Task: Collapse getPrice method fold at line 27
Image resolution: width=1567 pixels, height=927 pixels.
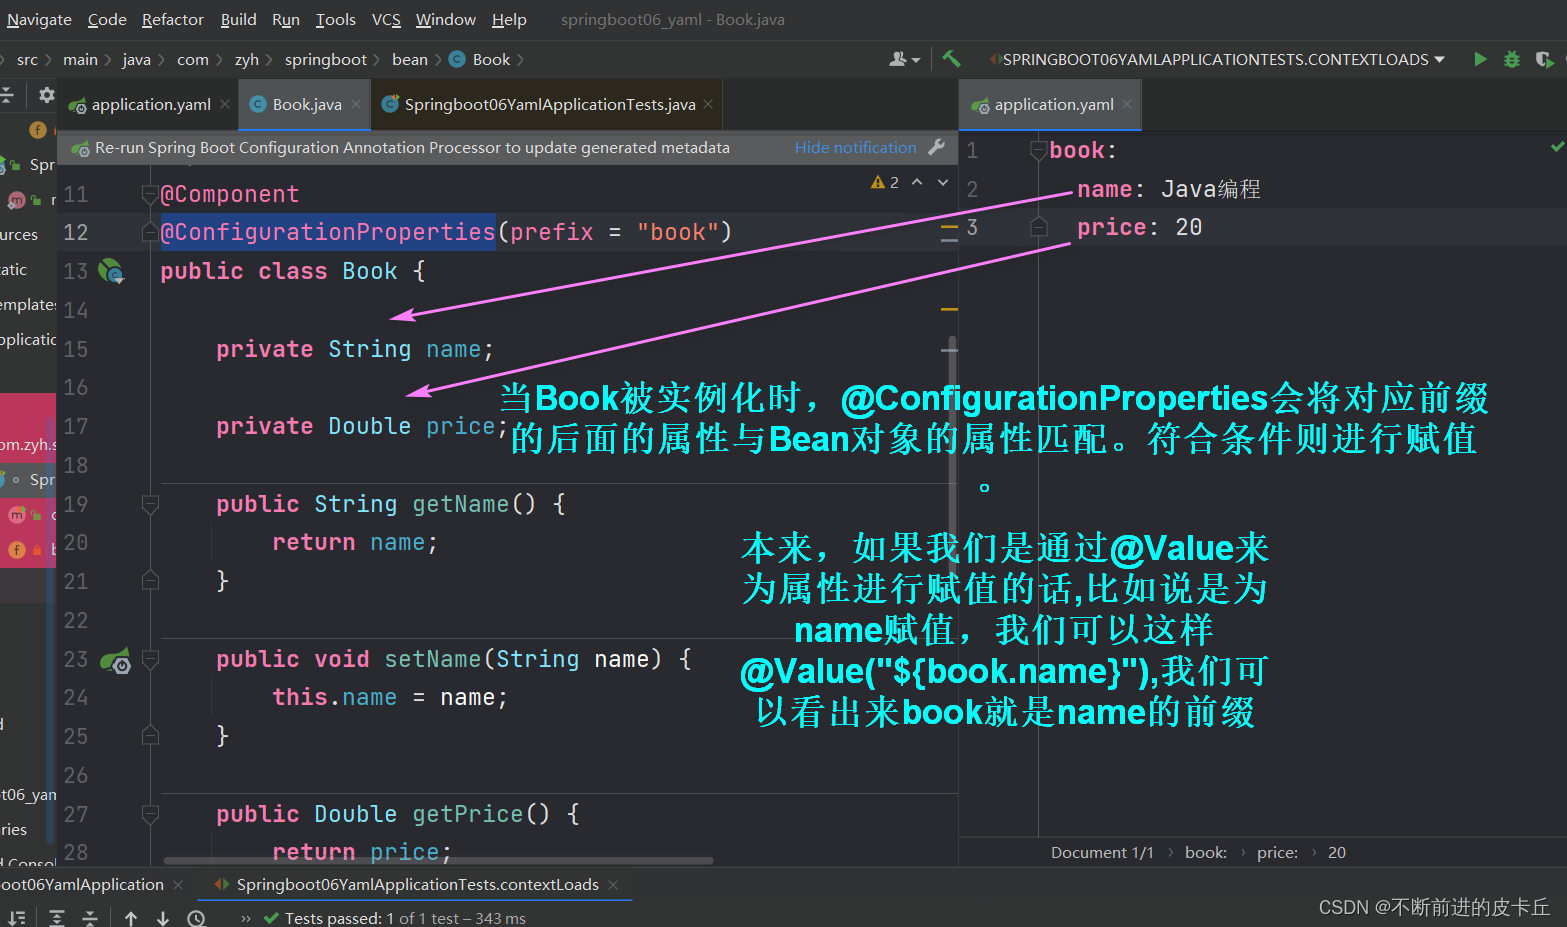Action: 150,814
